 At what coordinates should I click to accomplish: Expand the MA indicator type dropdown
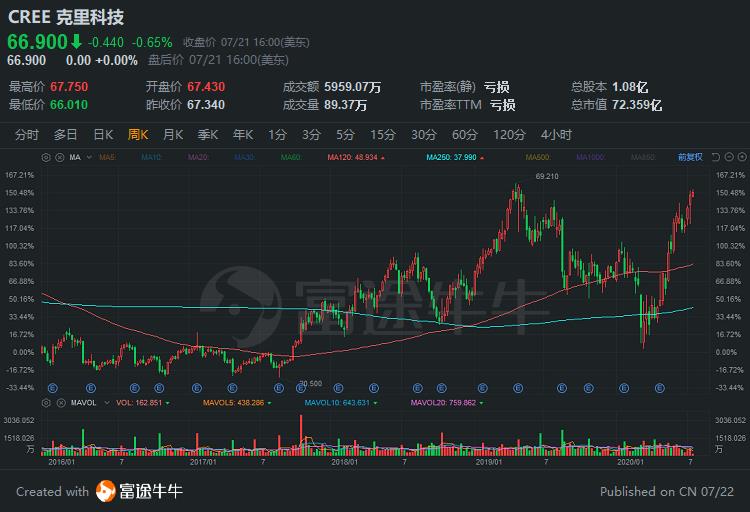(x=89, y=157)
